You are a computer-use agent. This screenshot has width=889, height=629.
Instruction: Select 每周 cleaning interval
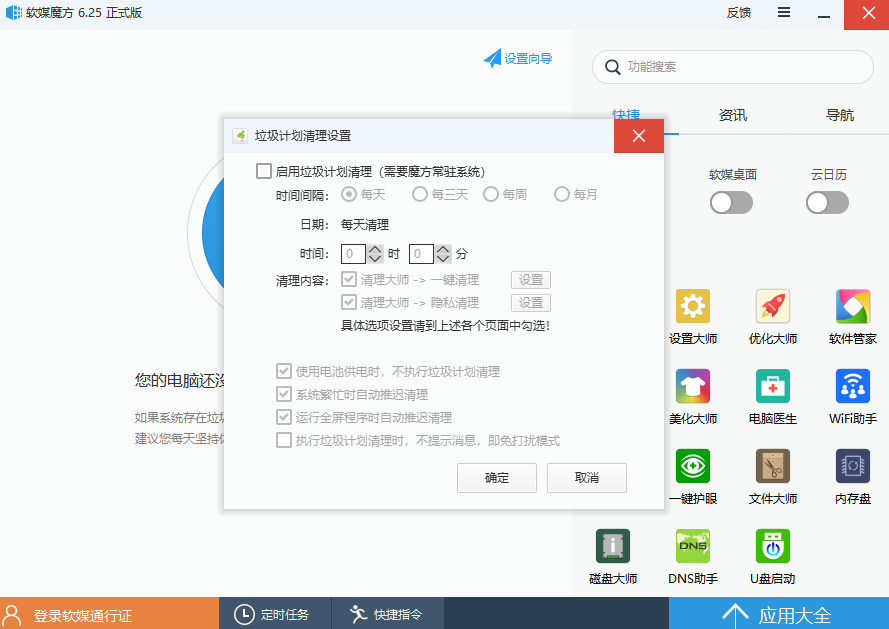pos(490,195)
